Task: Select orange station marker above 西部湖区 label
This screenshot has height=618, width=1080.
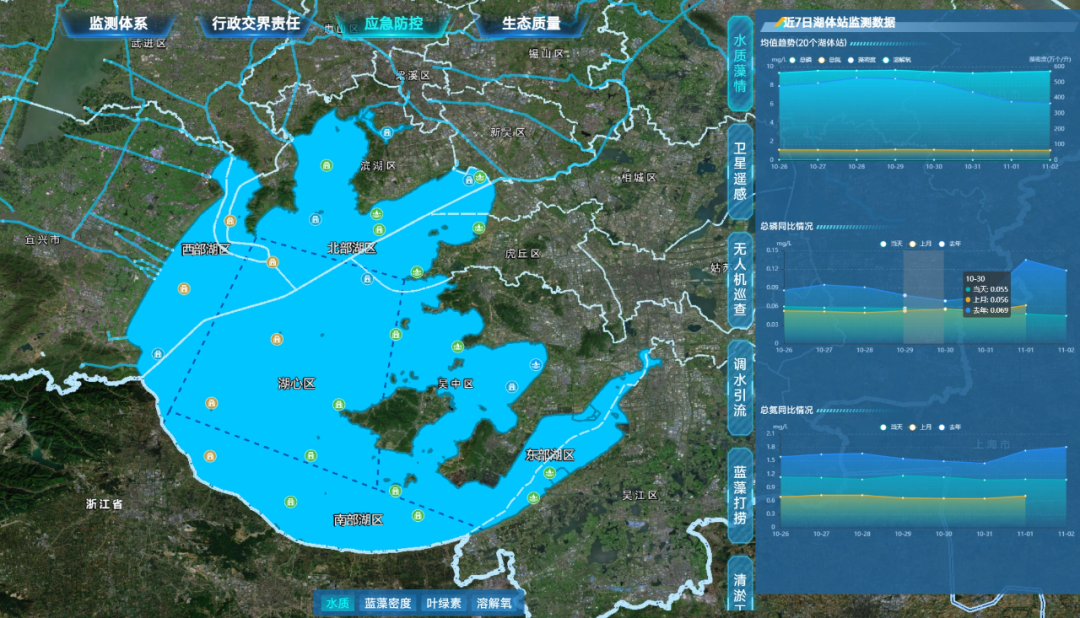Action: tap(231, 221)
